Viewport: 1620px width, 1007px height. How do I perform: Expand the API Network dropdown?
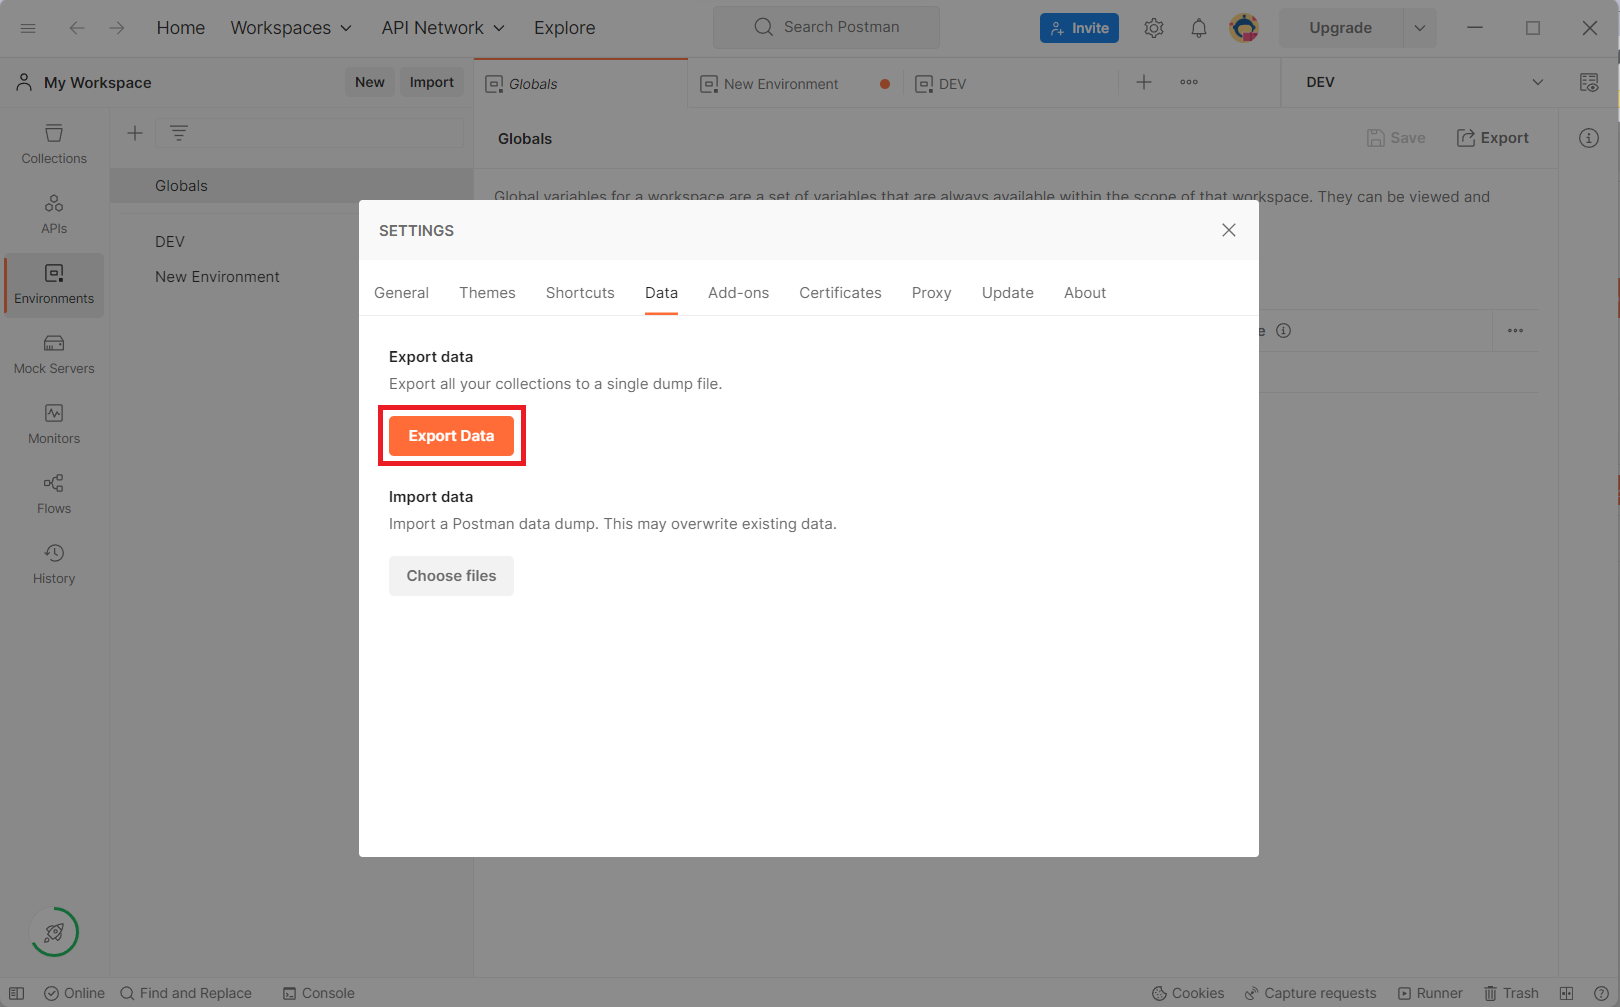[x=443, y=28]
